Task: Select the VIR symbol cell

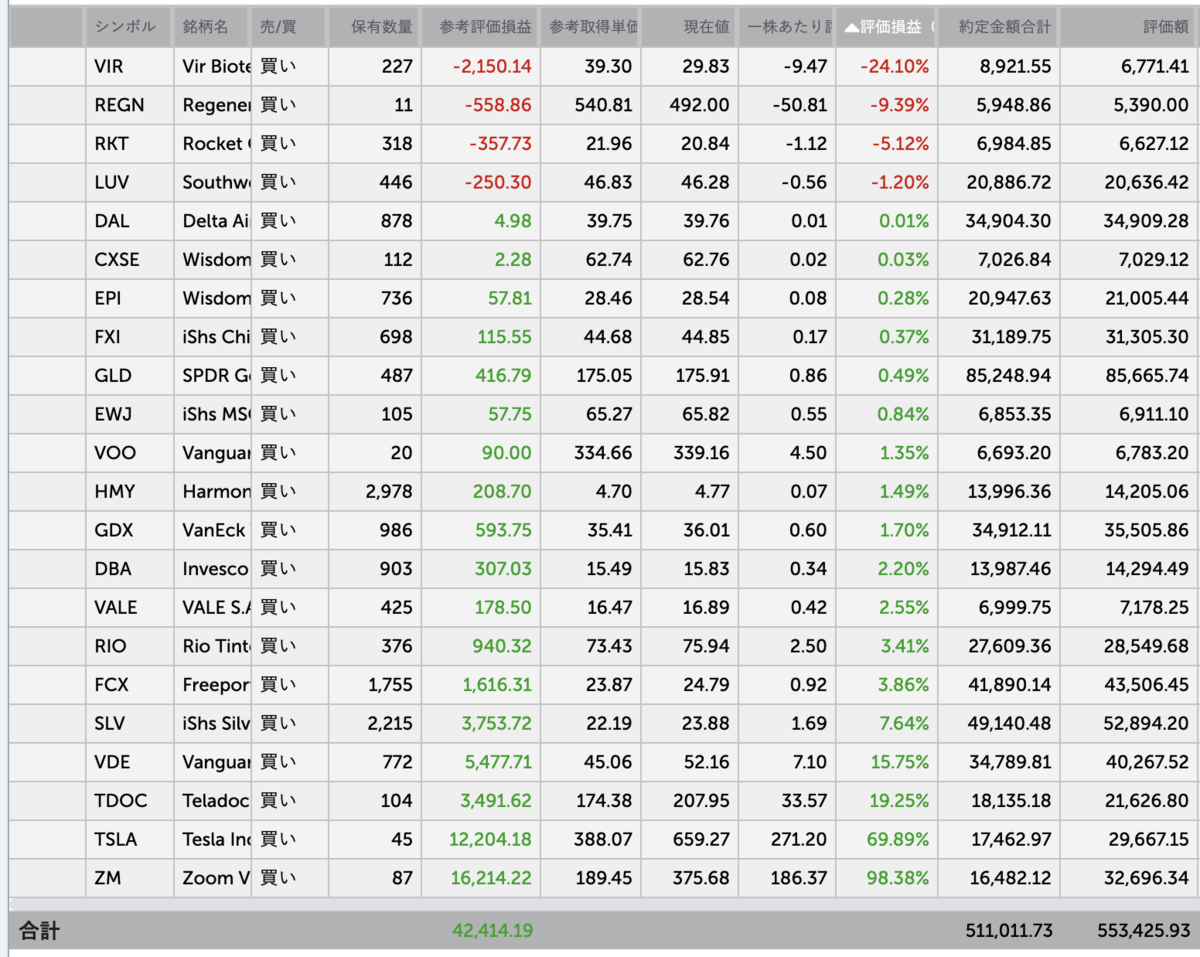Action: 129,67
